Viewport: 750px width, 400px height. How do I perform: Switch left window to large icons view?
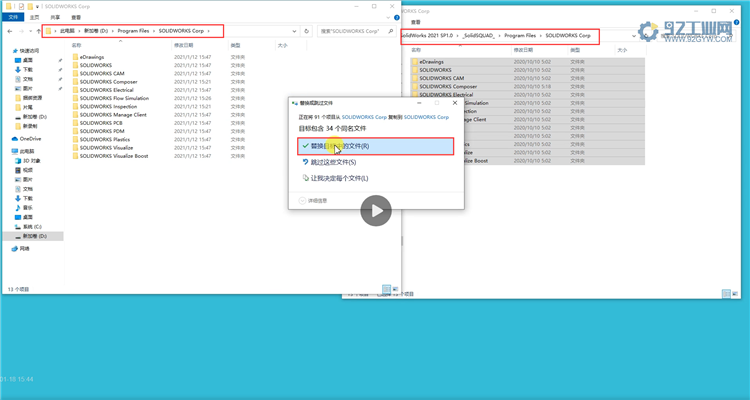(395, 289)
